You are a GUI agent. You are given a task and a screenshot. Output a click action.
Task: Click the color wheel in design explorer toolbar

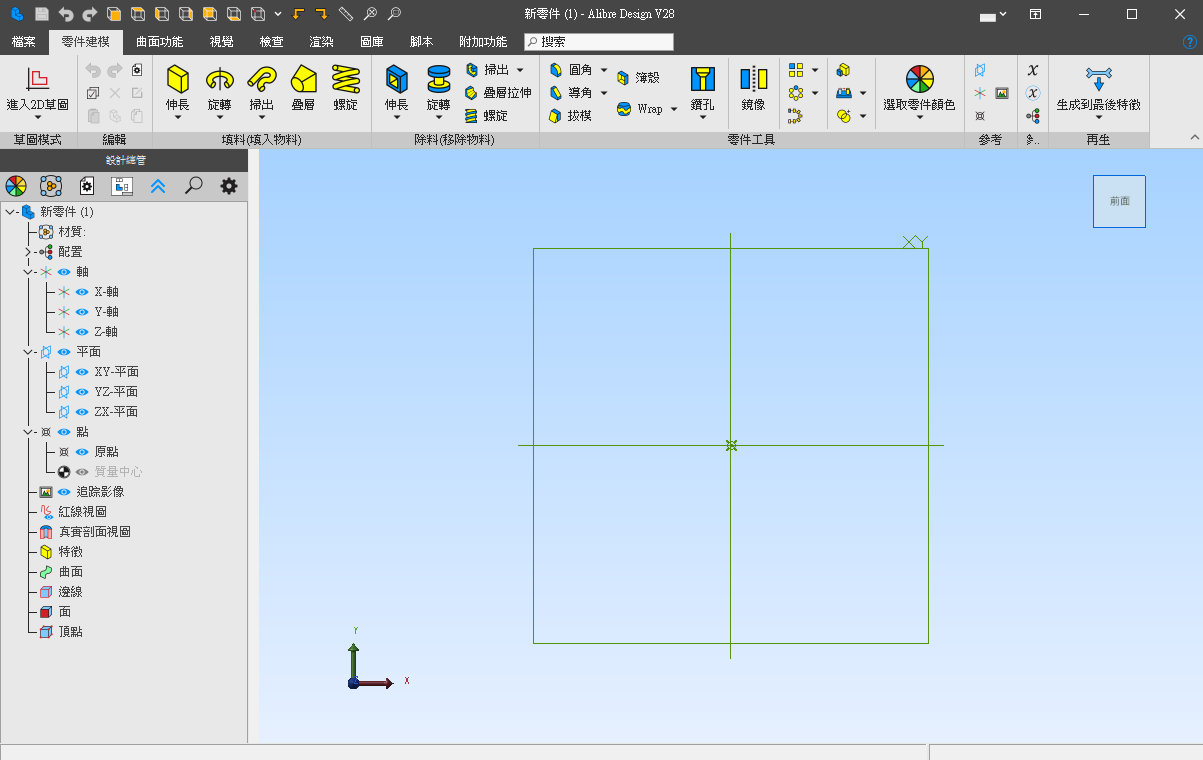point(16,186)
